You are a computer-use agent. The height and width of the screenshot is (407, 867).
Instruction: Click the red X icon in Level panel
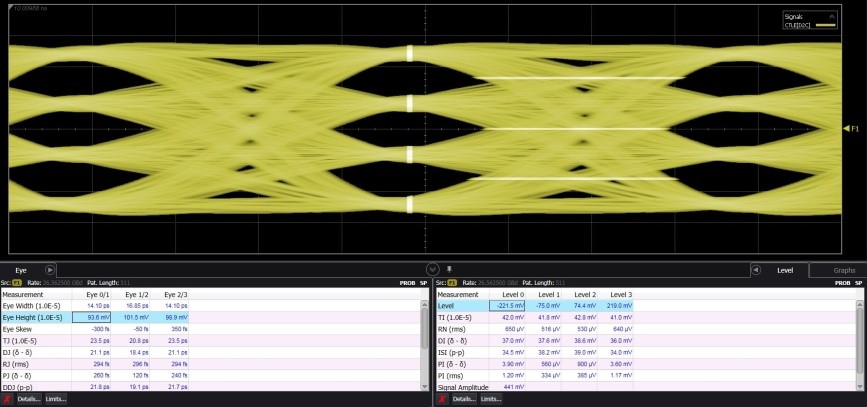(x=443, y=398)
